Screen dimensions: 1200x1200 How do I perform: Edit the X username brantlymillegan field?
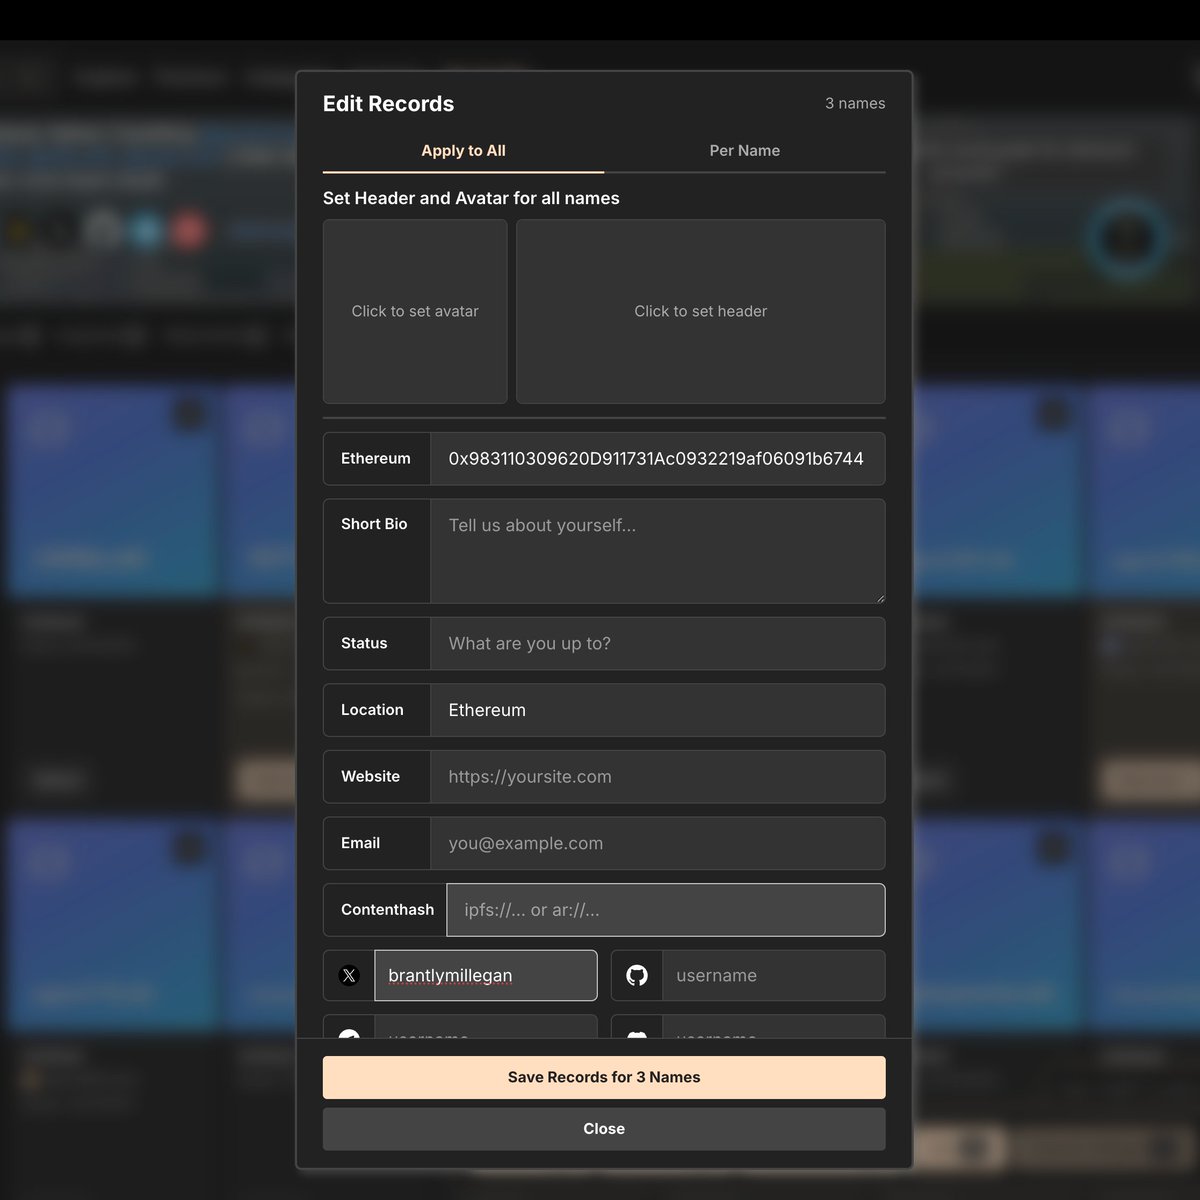[x=486, y=976]
